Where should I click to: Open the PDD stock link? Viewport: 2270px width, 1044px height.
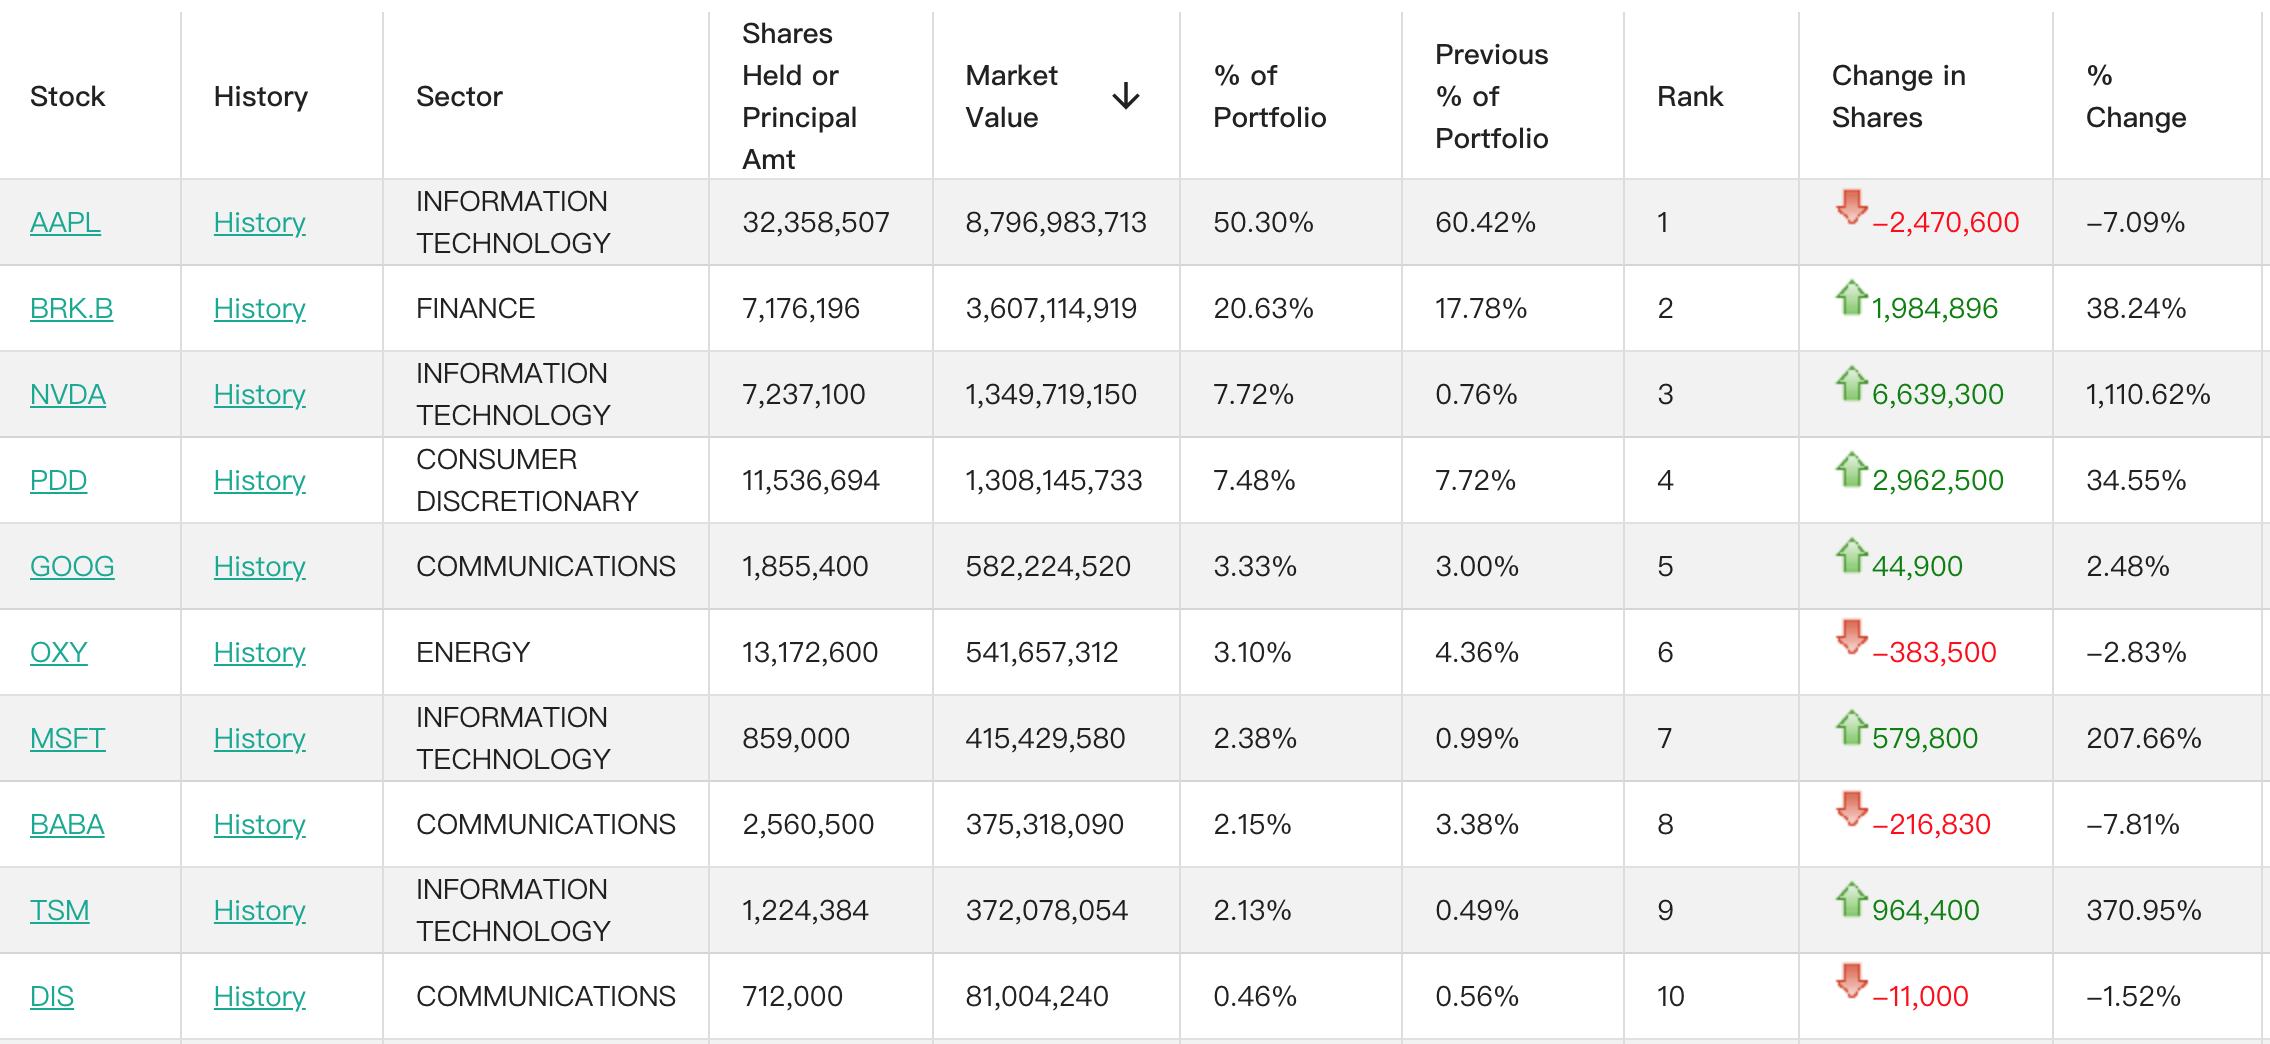[58, 480]
